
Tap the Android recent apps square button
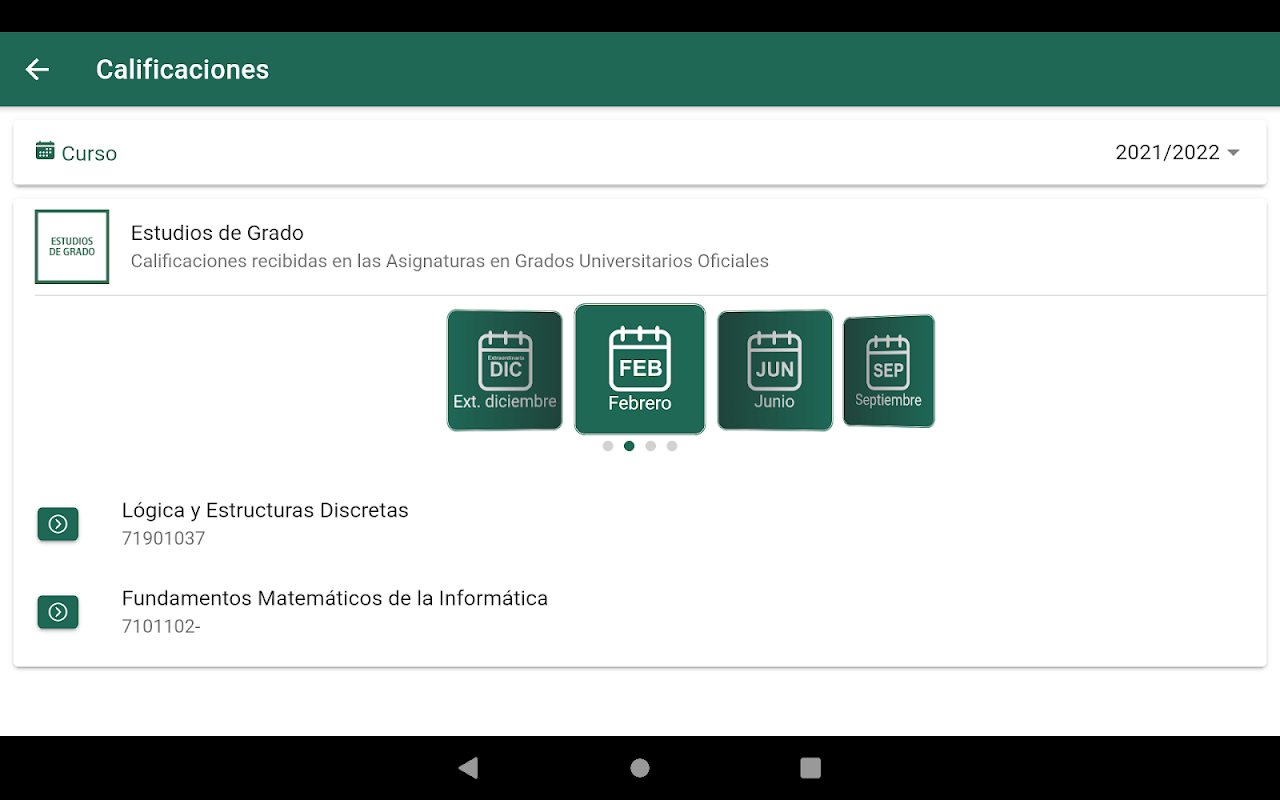[x=811, y=768]
